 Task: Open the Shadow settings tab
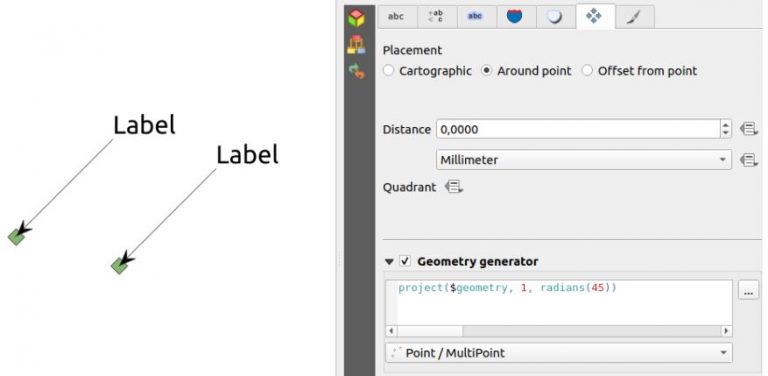[x=554, y=17]
